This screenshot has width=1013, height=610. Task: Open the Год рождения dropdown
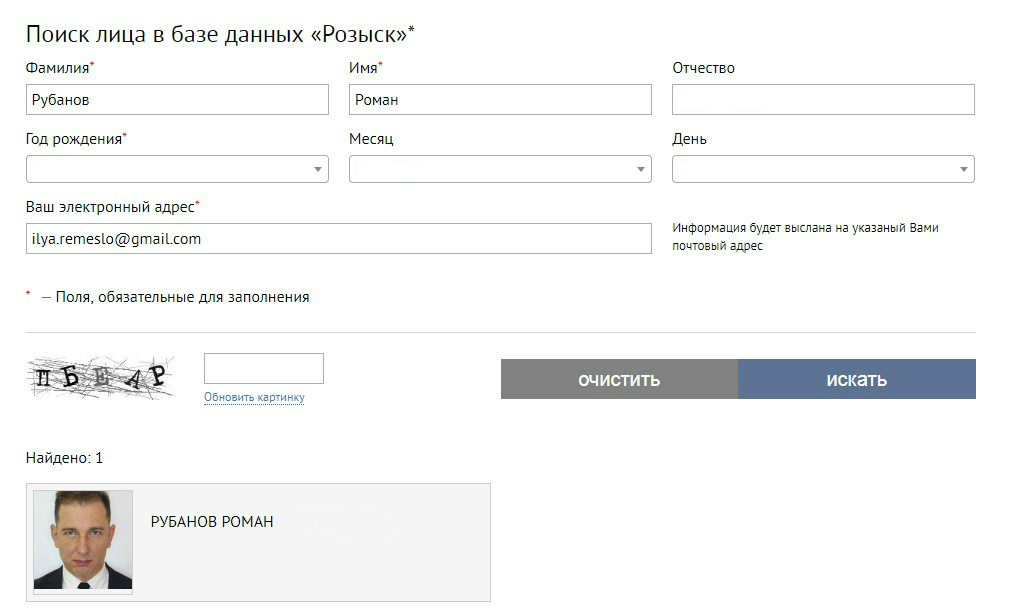tap(177, 169)
